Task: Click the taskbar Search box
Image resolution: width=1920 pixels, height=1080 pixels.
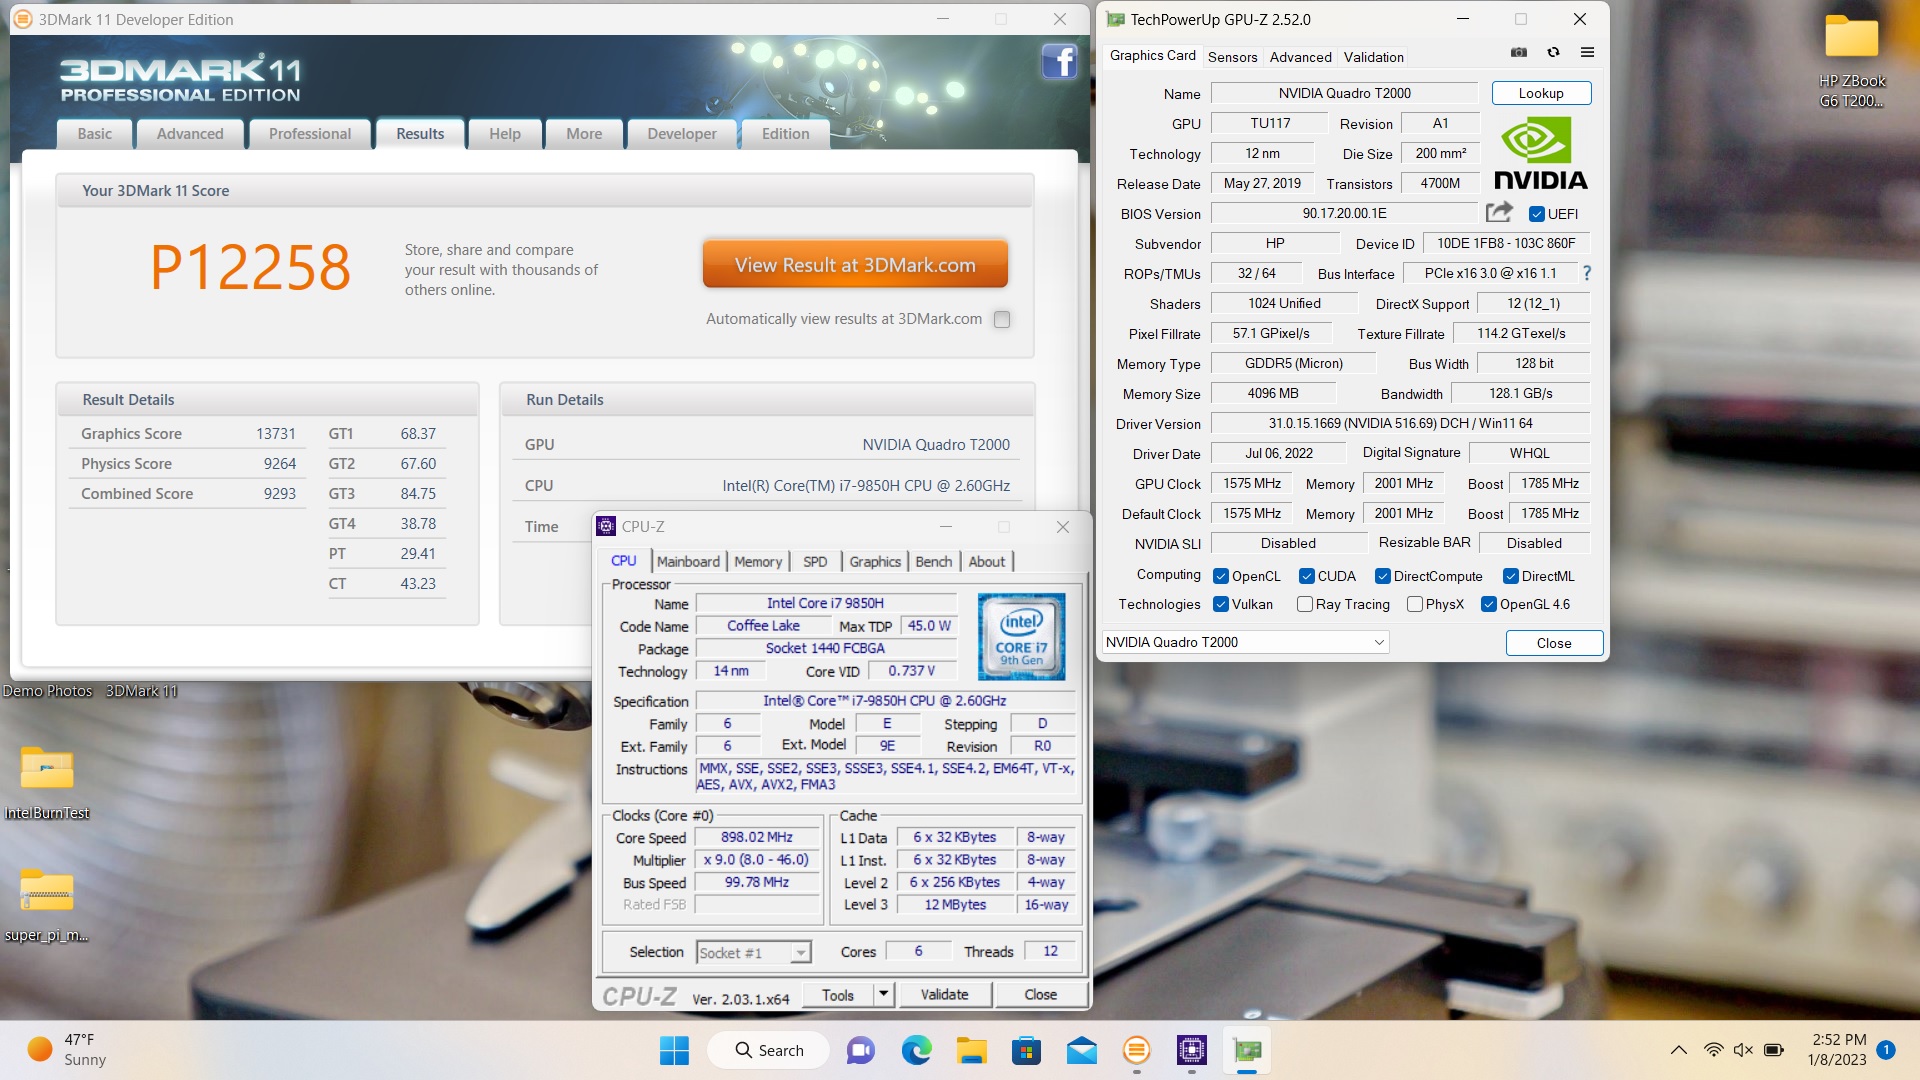Action: coord(768,1050)
